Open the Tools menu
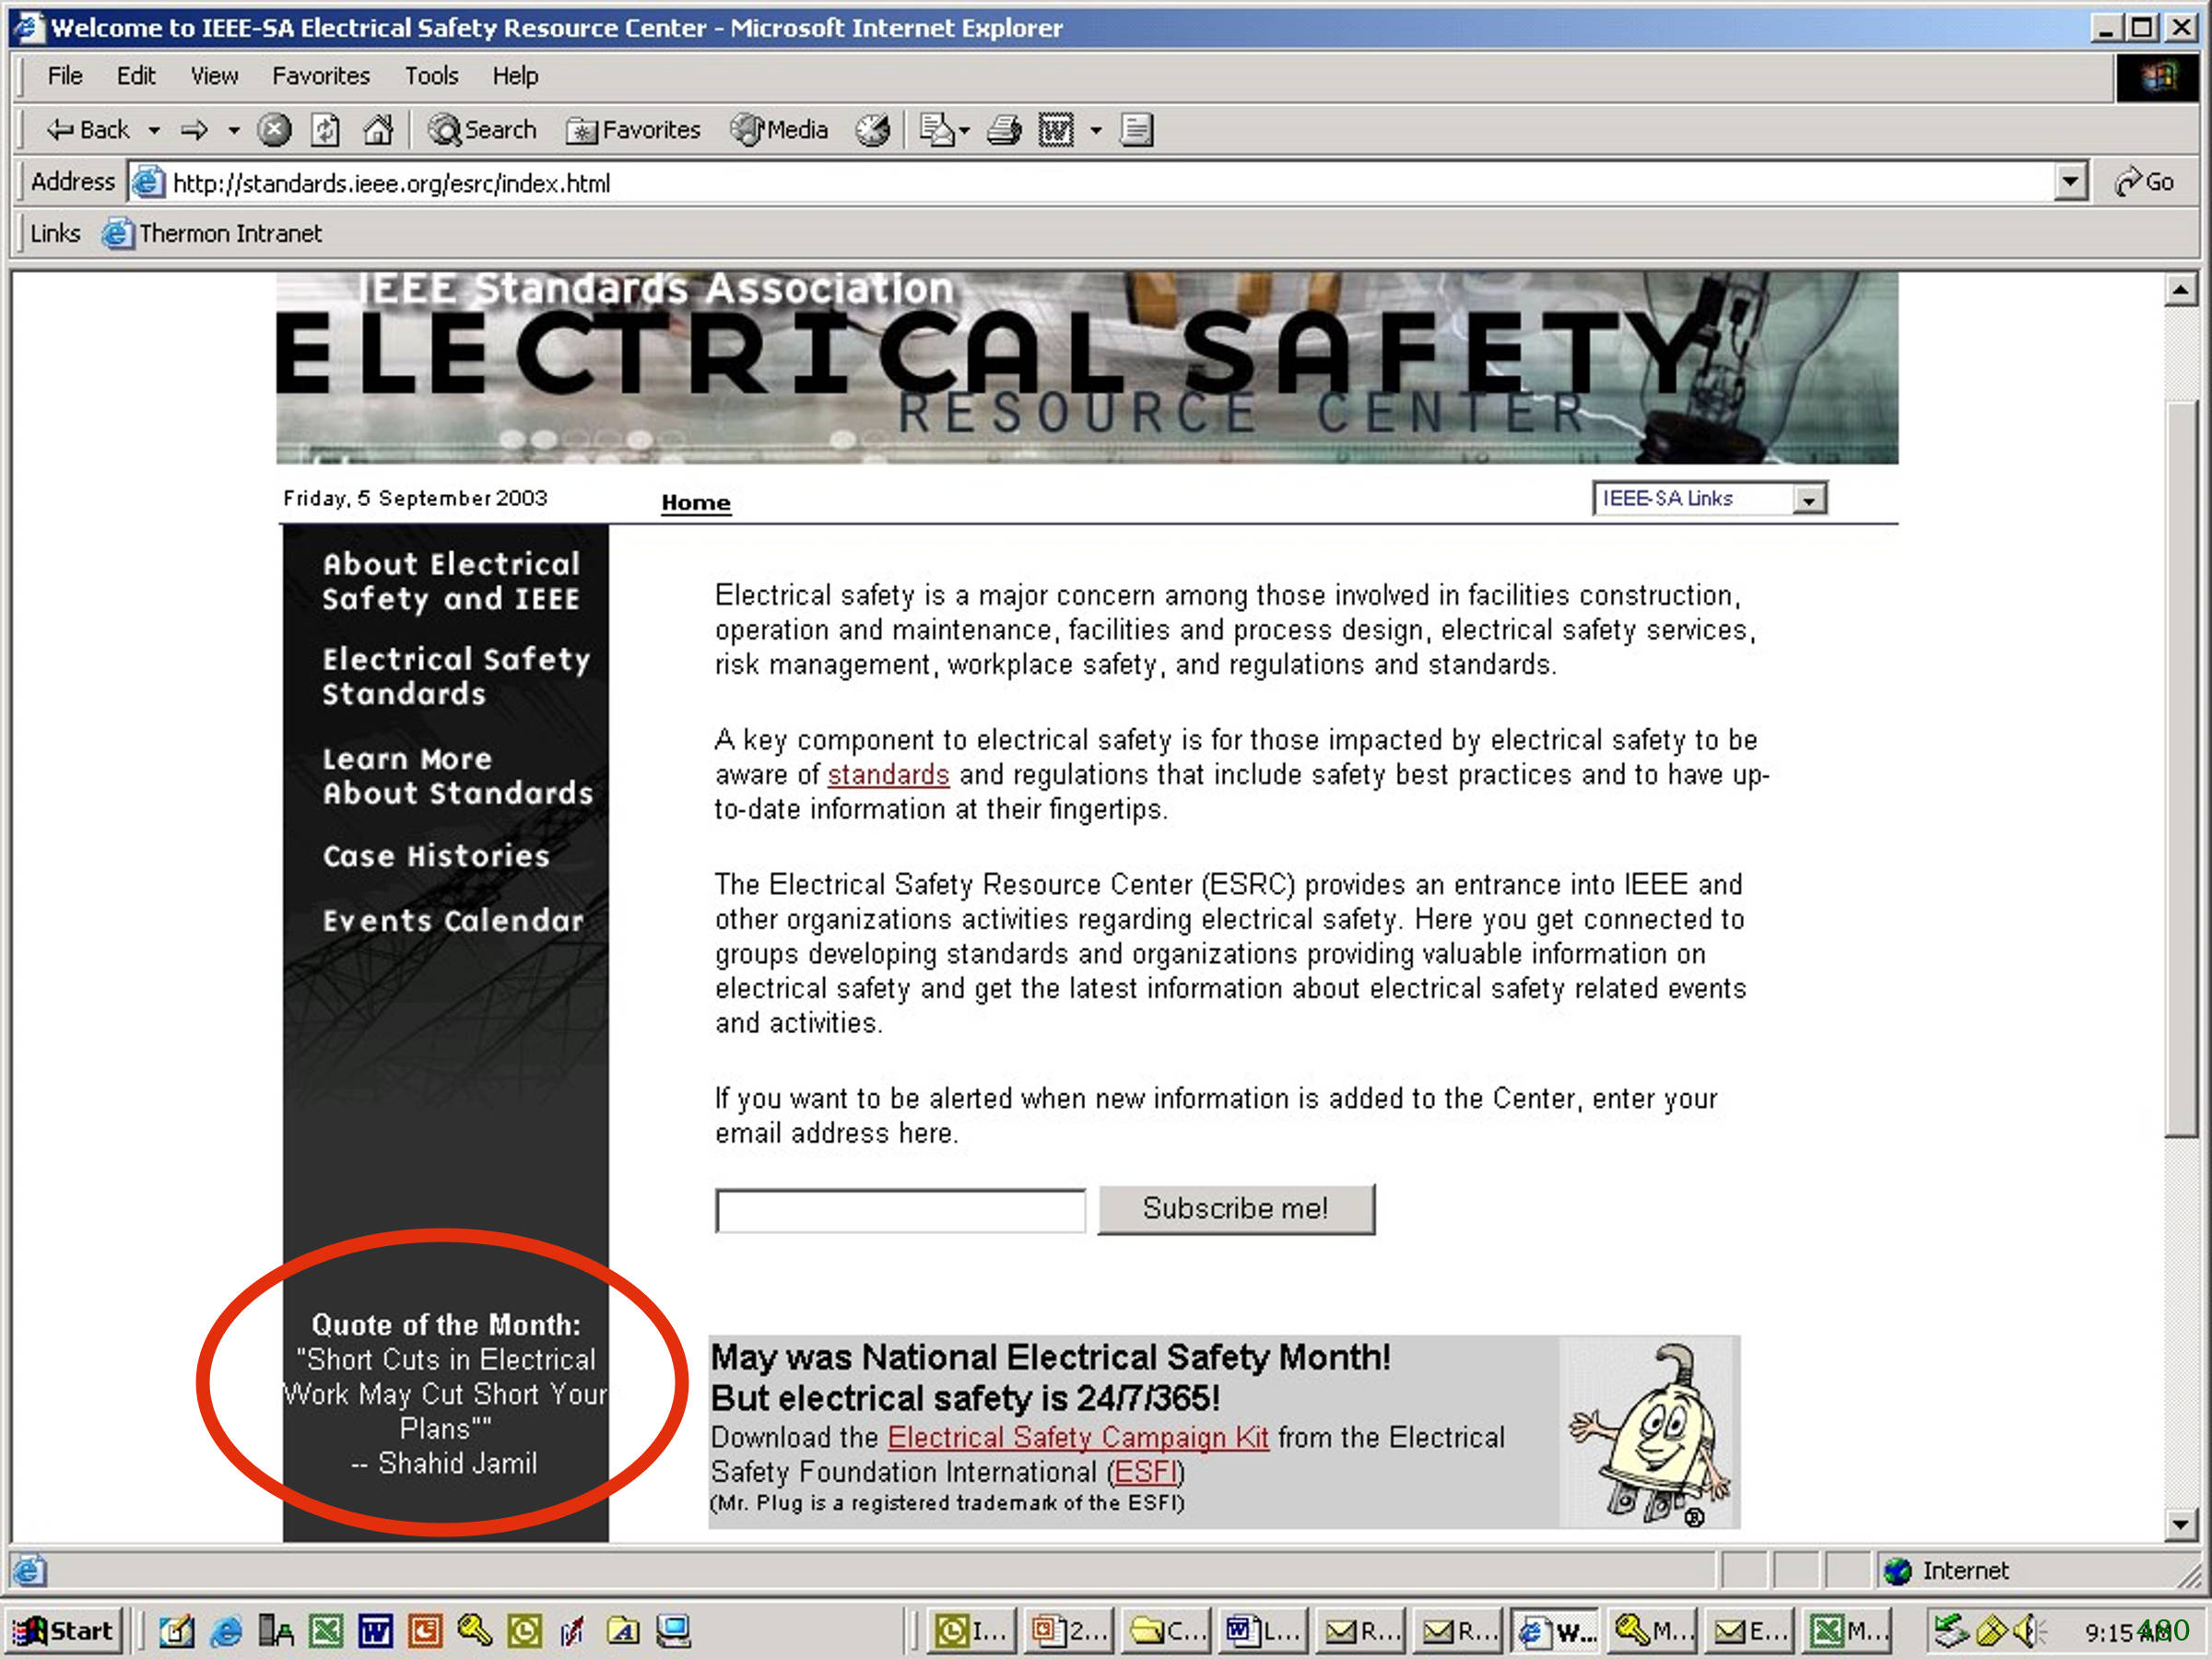Viewport: 2212px width, 1659px height. click(x=431, y=76)
